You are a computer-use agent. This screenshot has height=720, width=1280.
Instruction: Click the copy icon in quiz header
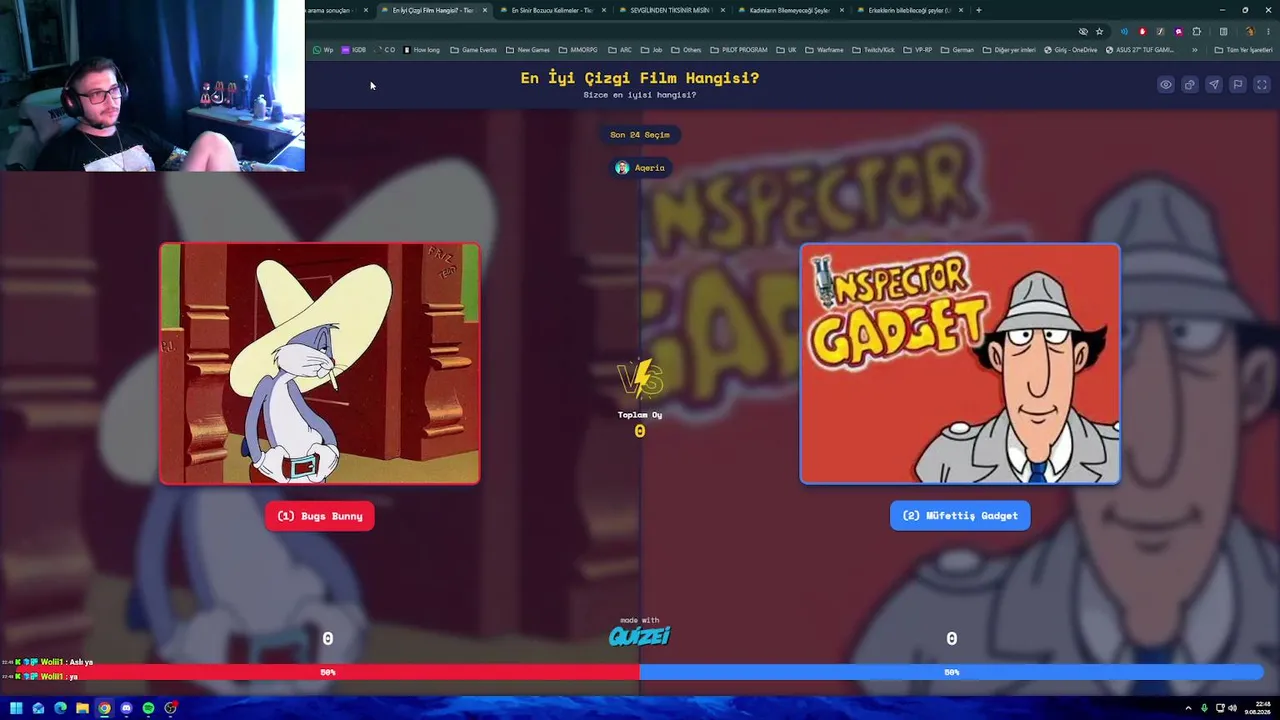[x=1190, y=85]
